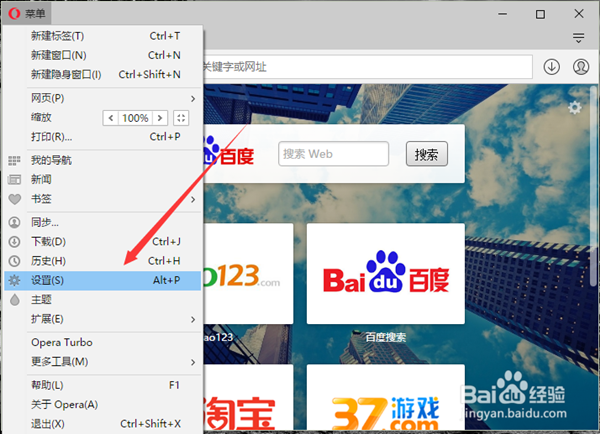This screenshot has height=434, width=600.
Task: Minimize the Opera window
Action: [x=503, y=14]
